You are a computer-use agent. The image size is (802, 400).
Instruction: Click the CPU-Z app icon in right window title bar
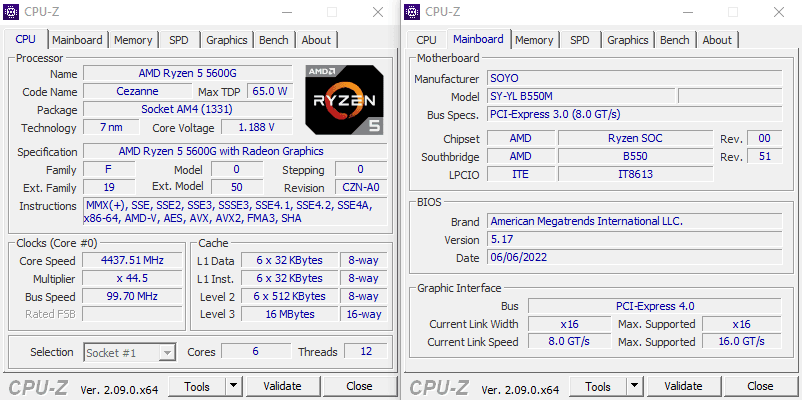tap(412, 11)
